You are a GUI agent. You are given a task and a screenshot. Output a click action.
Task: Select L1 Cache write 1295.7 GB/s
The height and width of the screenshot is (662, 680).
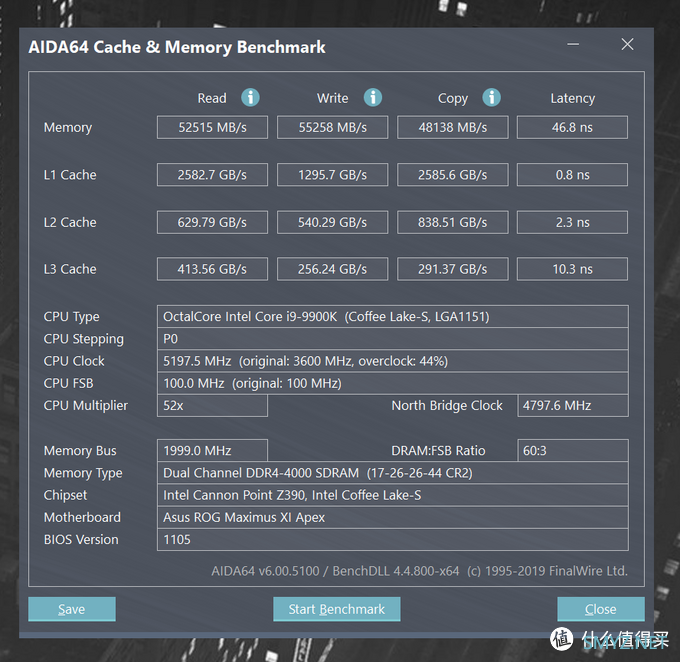pyautogui.click(x=333, y=174)
